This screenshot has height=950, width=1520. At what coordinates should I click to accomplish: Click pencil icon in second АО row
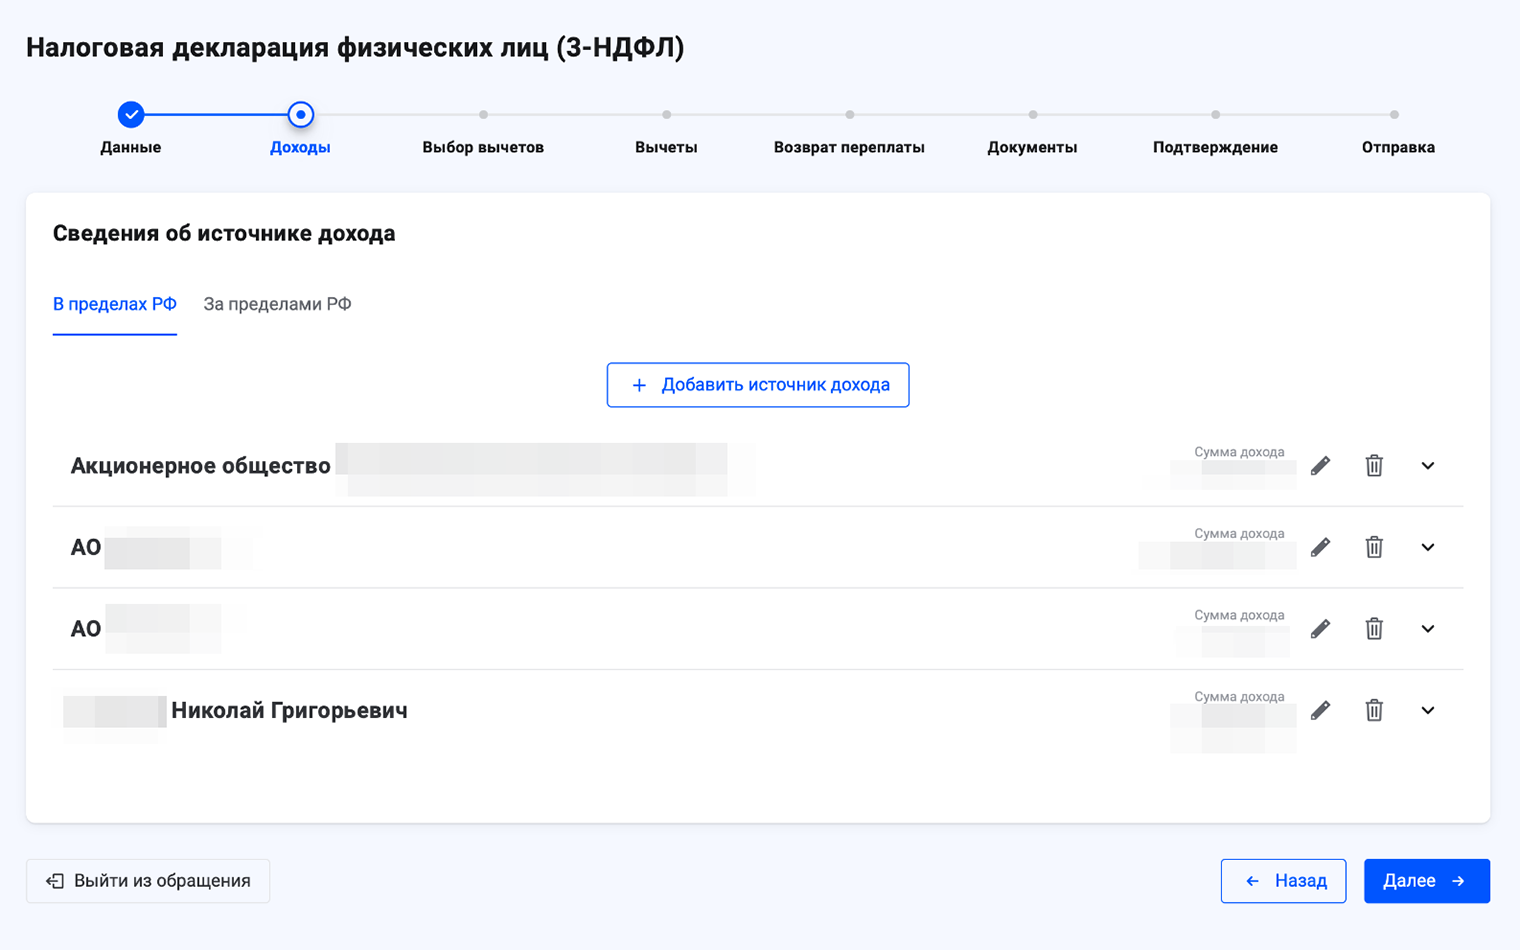coord(1320,547)
